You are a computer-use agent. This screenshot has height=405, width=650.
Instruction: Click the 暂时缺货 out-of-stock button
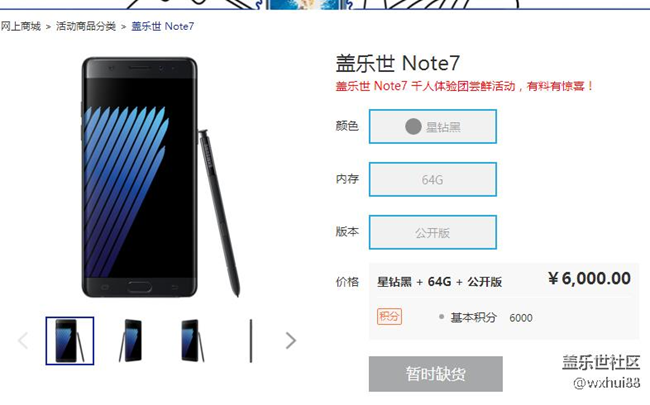[436, 374]
